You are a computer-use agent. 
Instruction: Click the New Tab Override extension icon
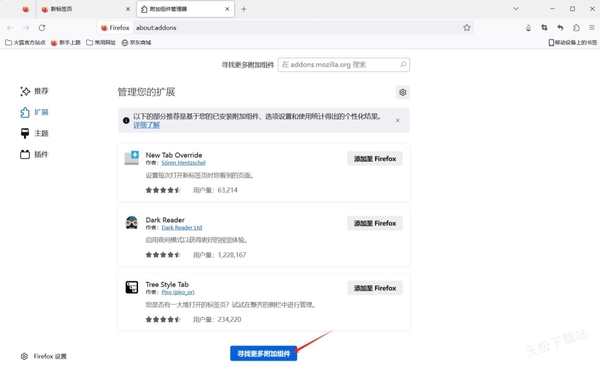pos(132,158)
